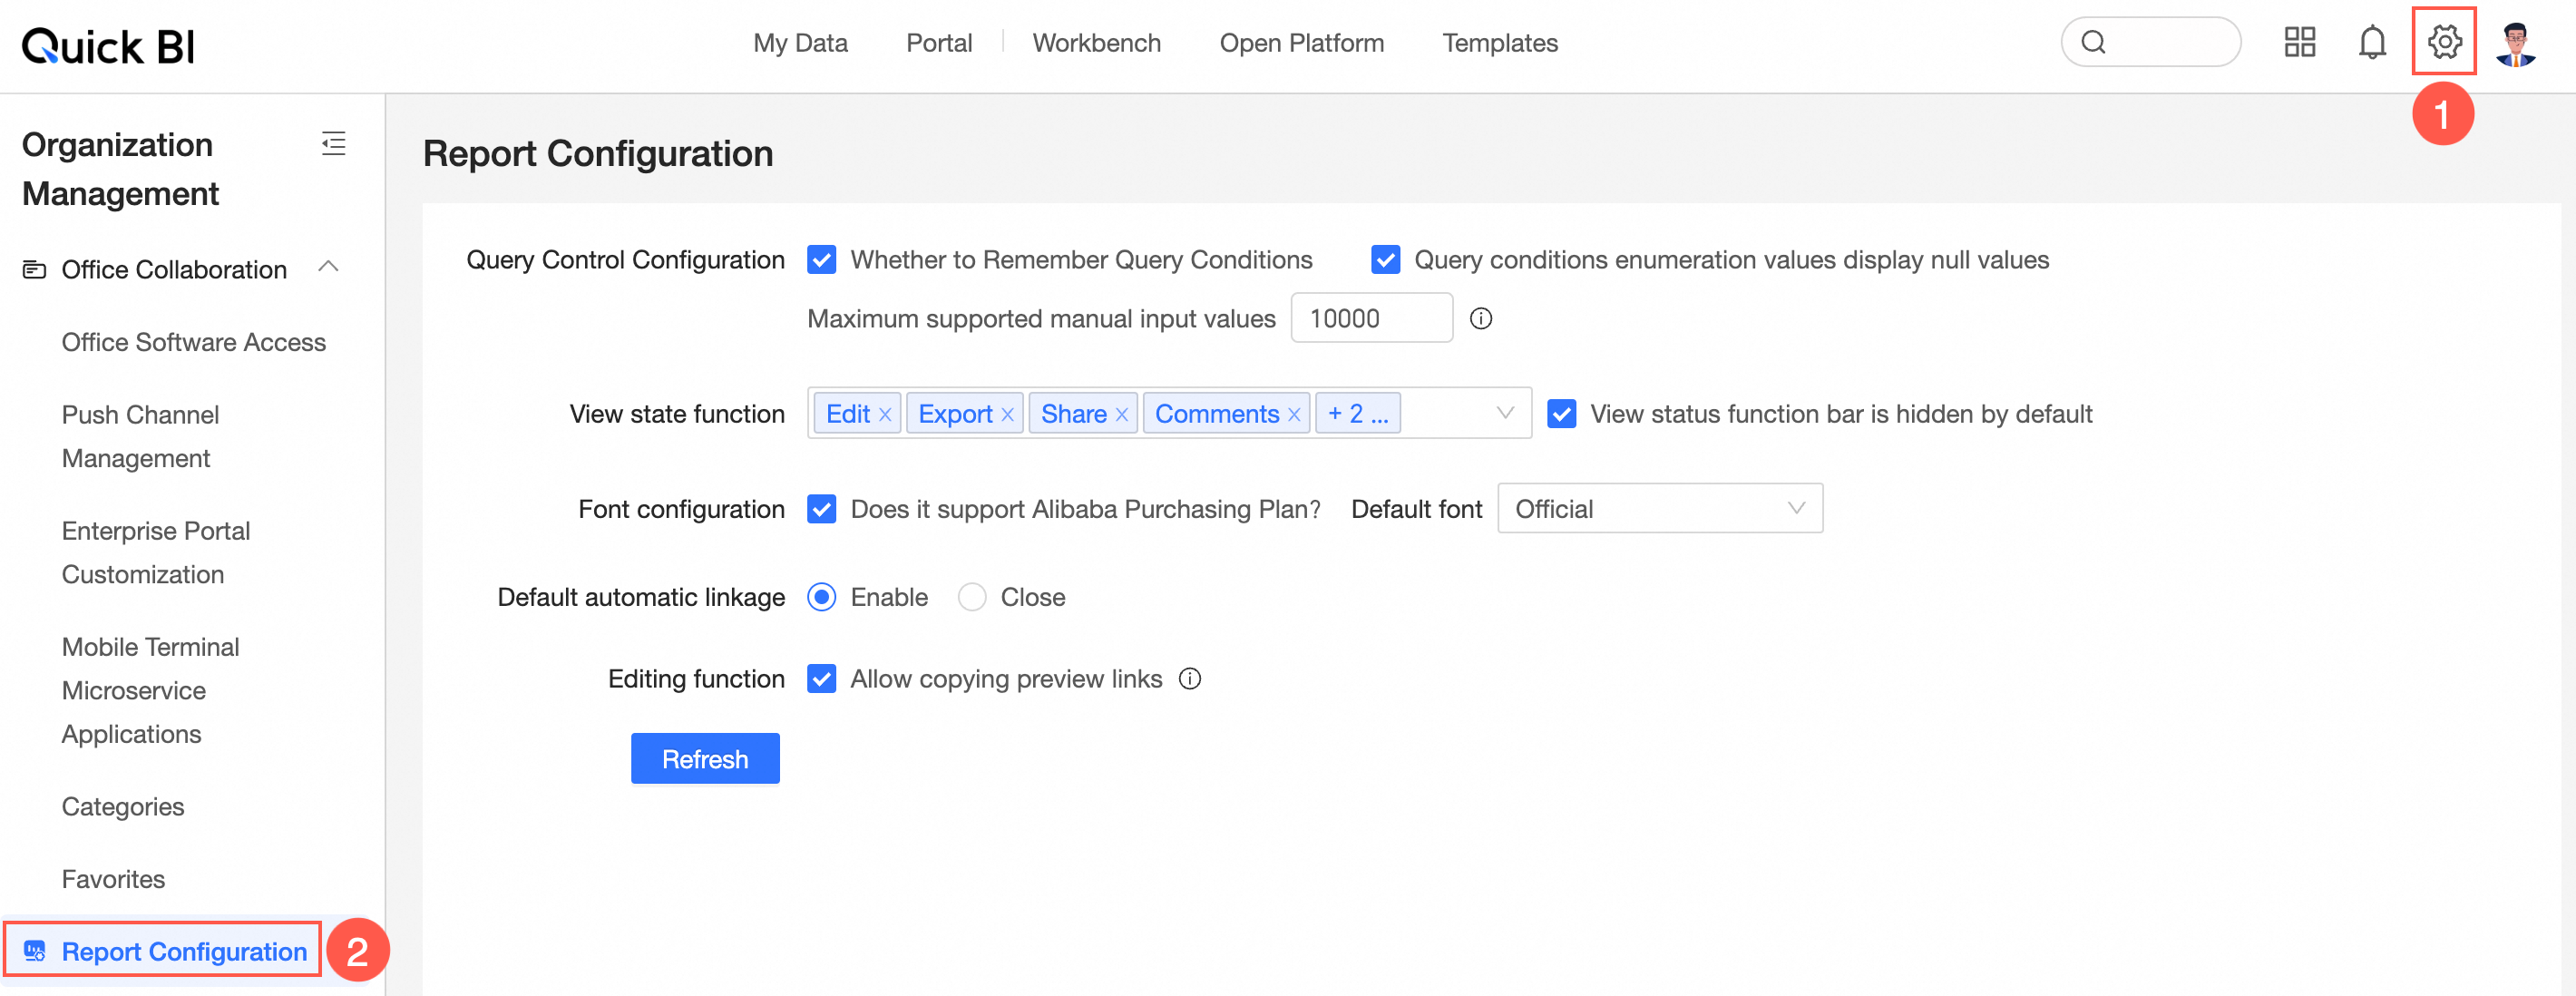
Task: Collapse the sidebar menu icon
Action: coord(334,144)
